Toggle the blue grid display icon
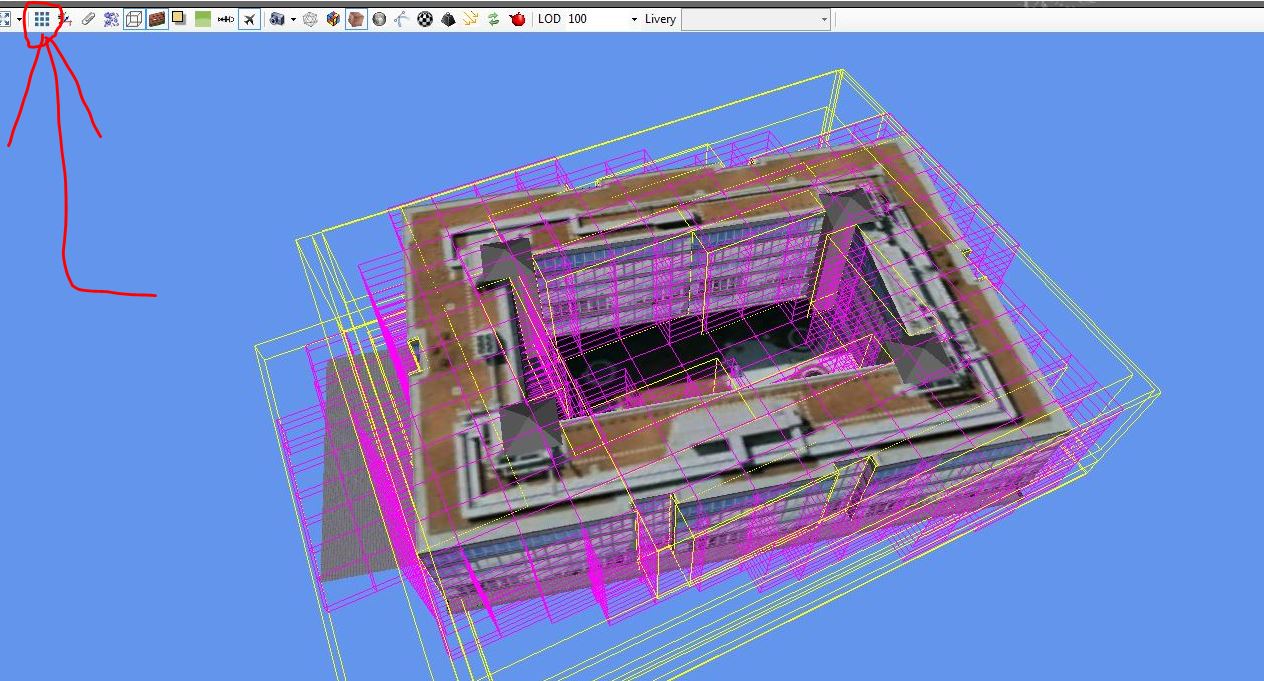This screenshot has width=1264, height=681. tap(42, 19)
